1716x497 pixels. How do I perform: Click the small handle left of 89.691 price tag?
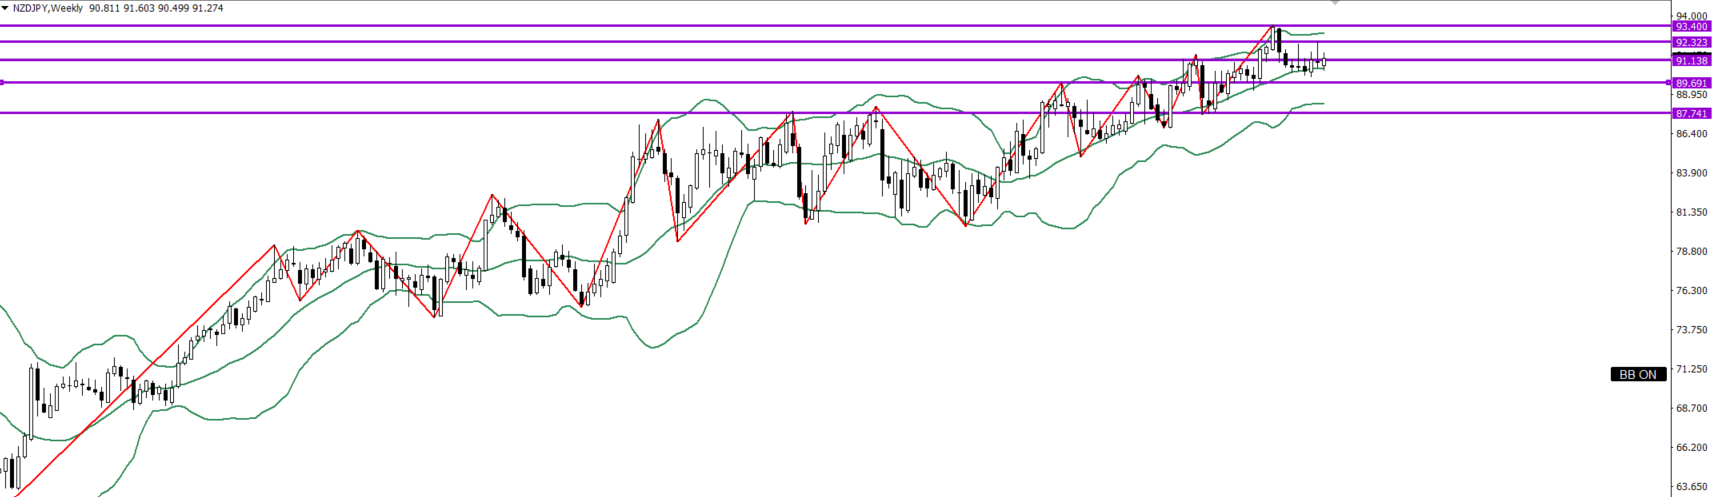click(x=1669, y=82)
